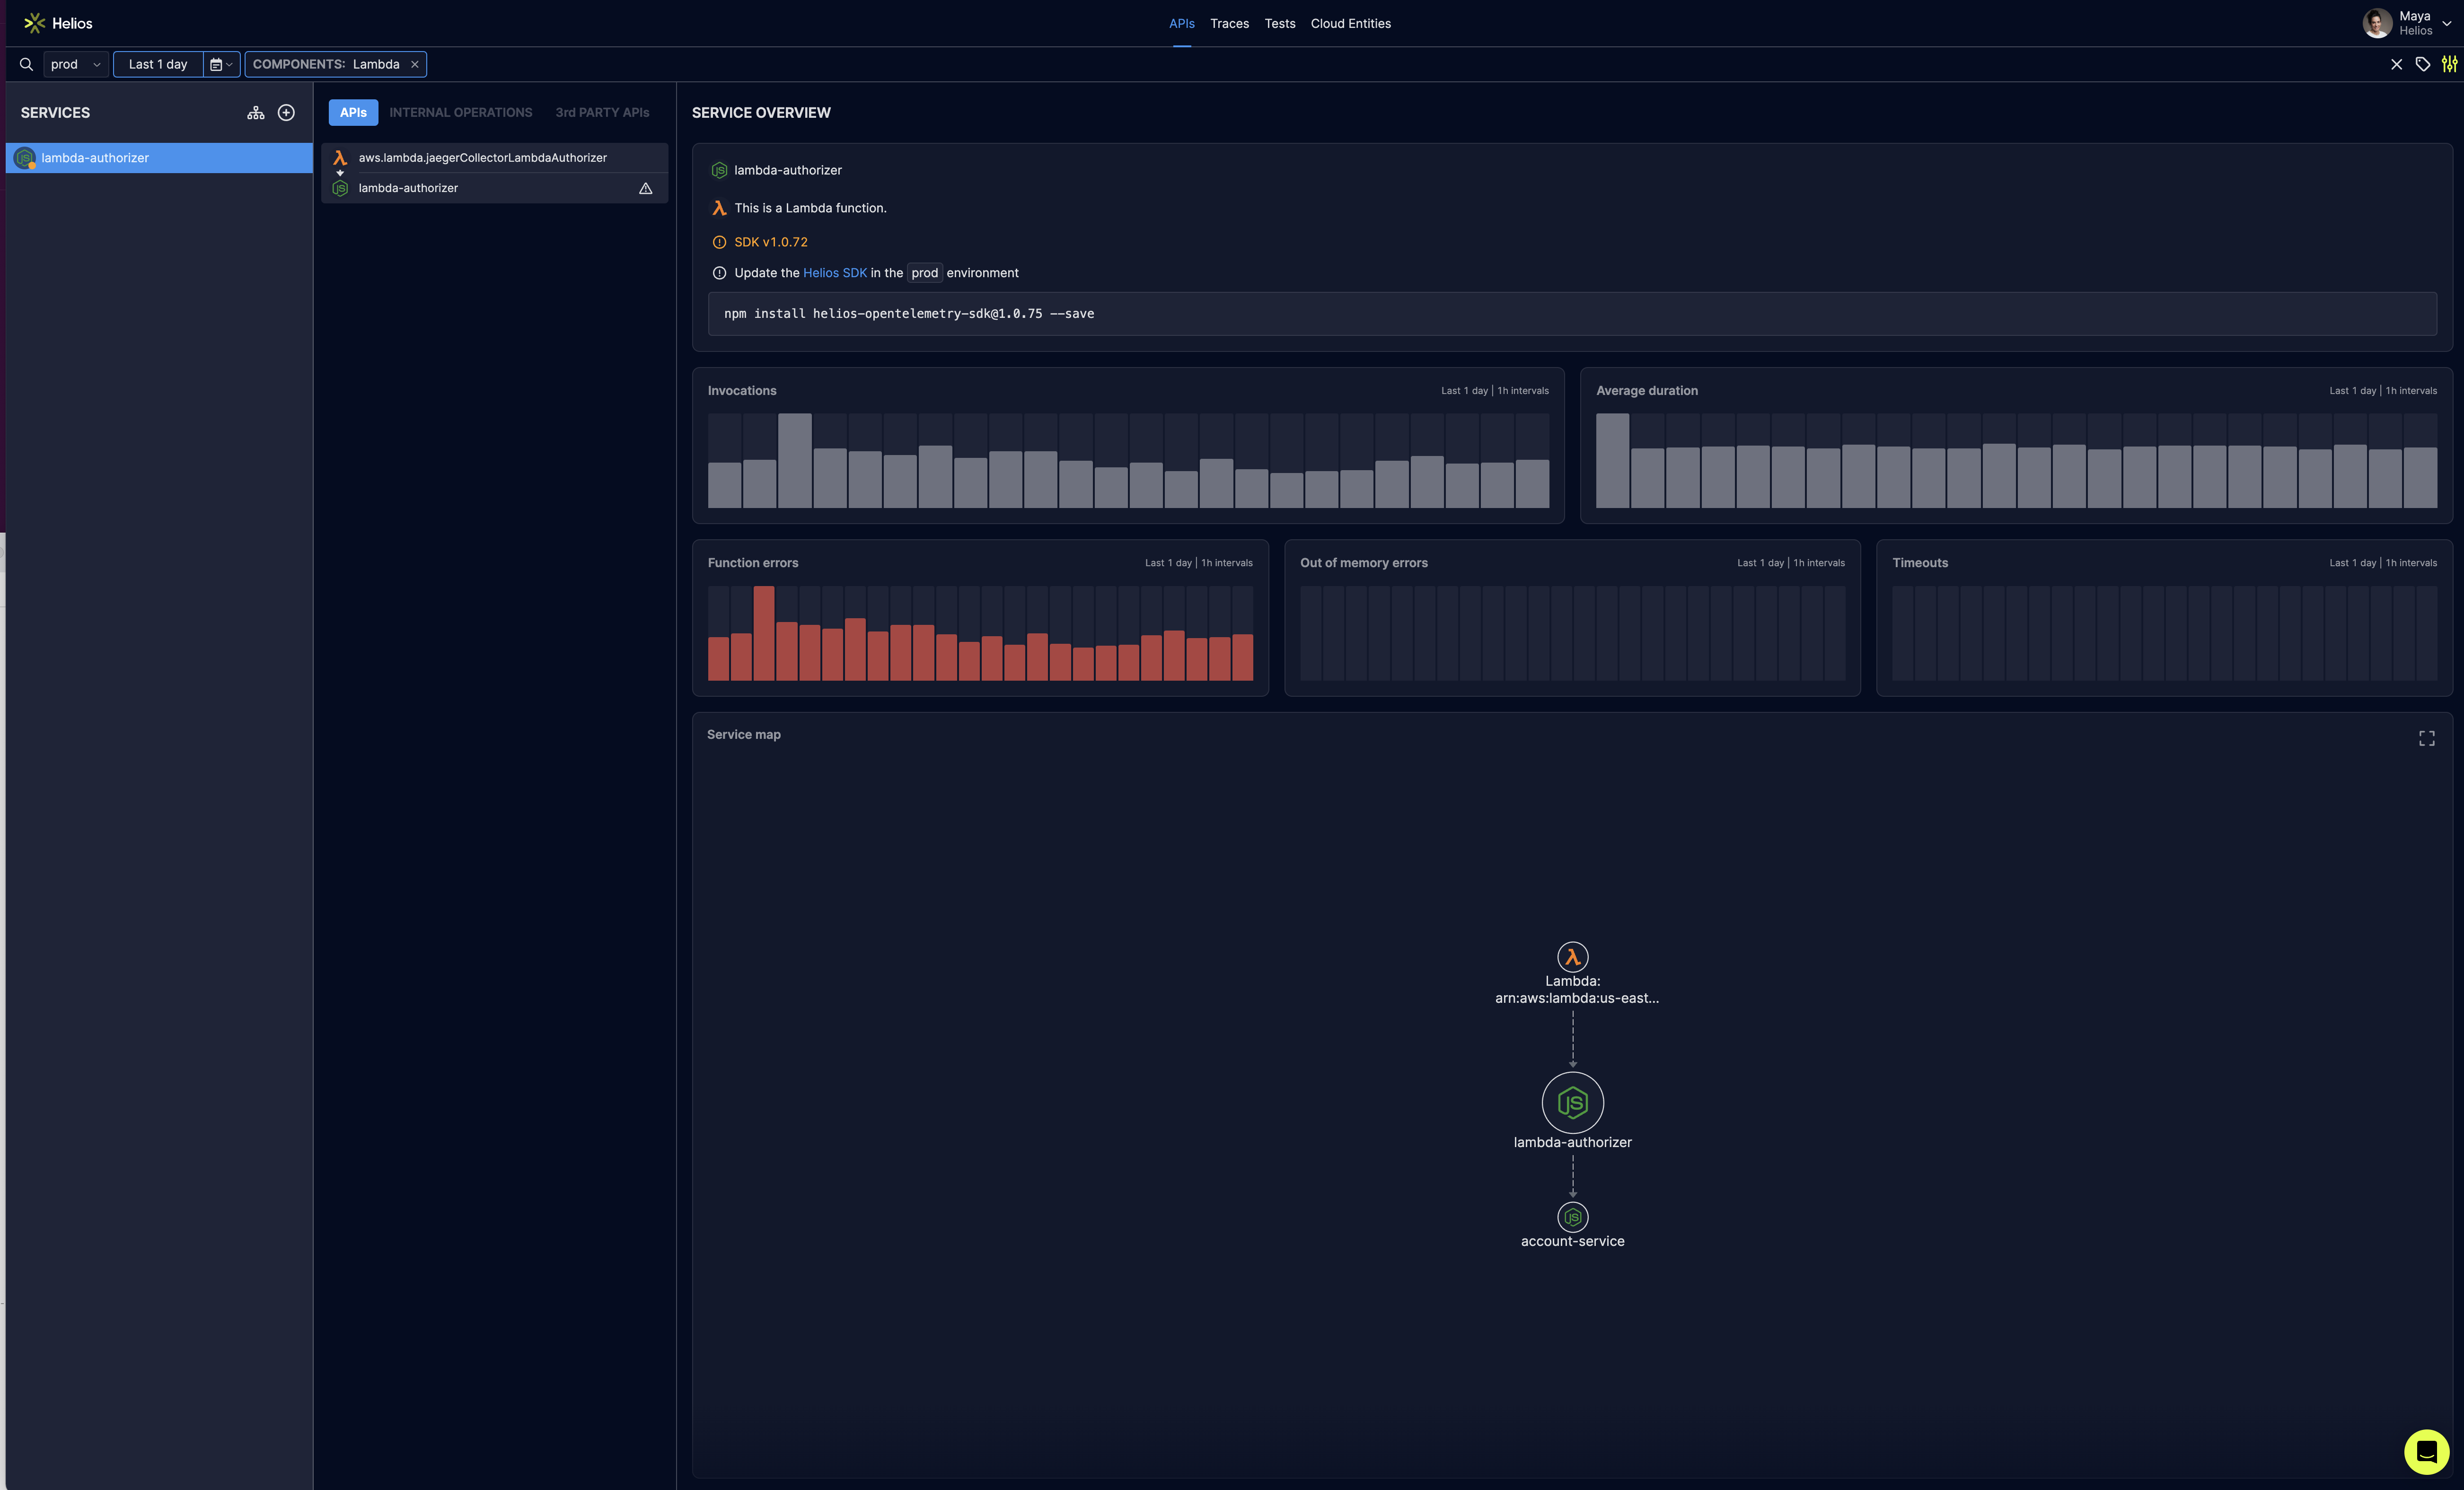
Task: Select lambda-authorizer in the services list
Action: 95,158
